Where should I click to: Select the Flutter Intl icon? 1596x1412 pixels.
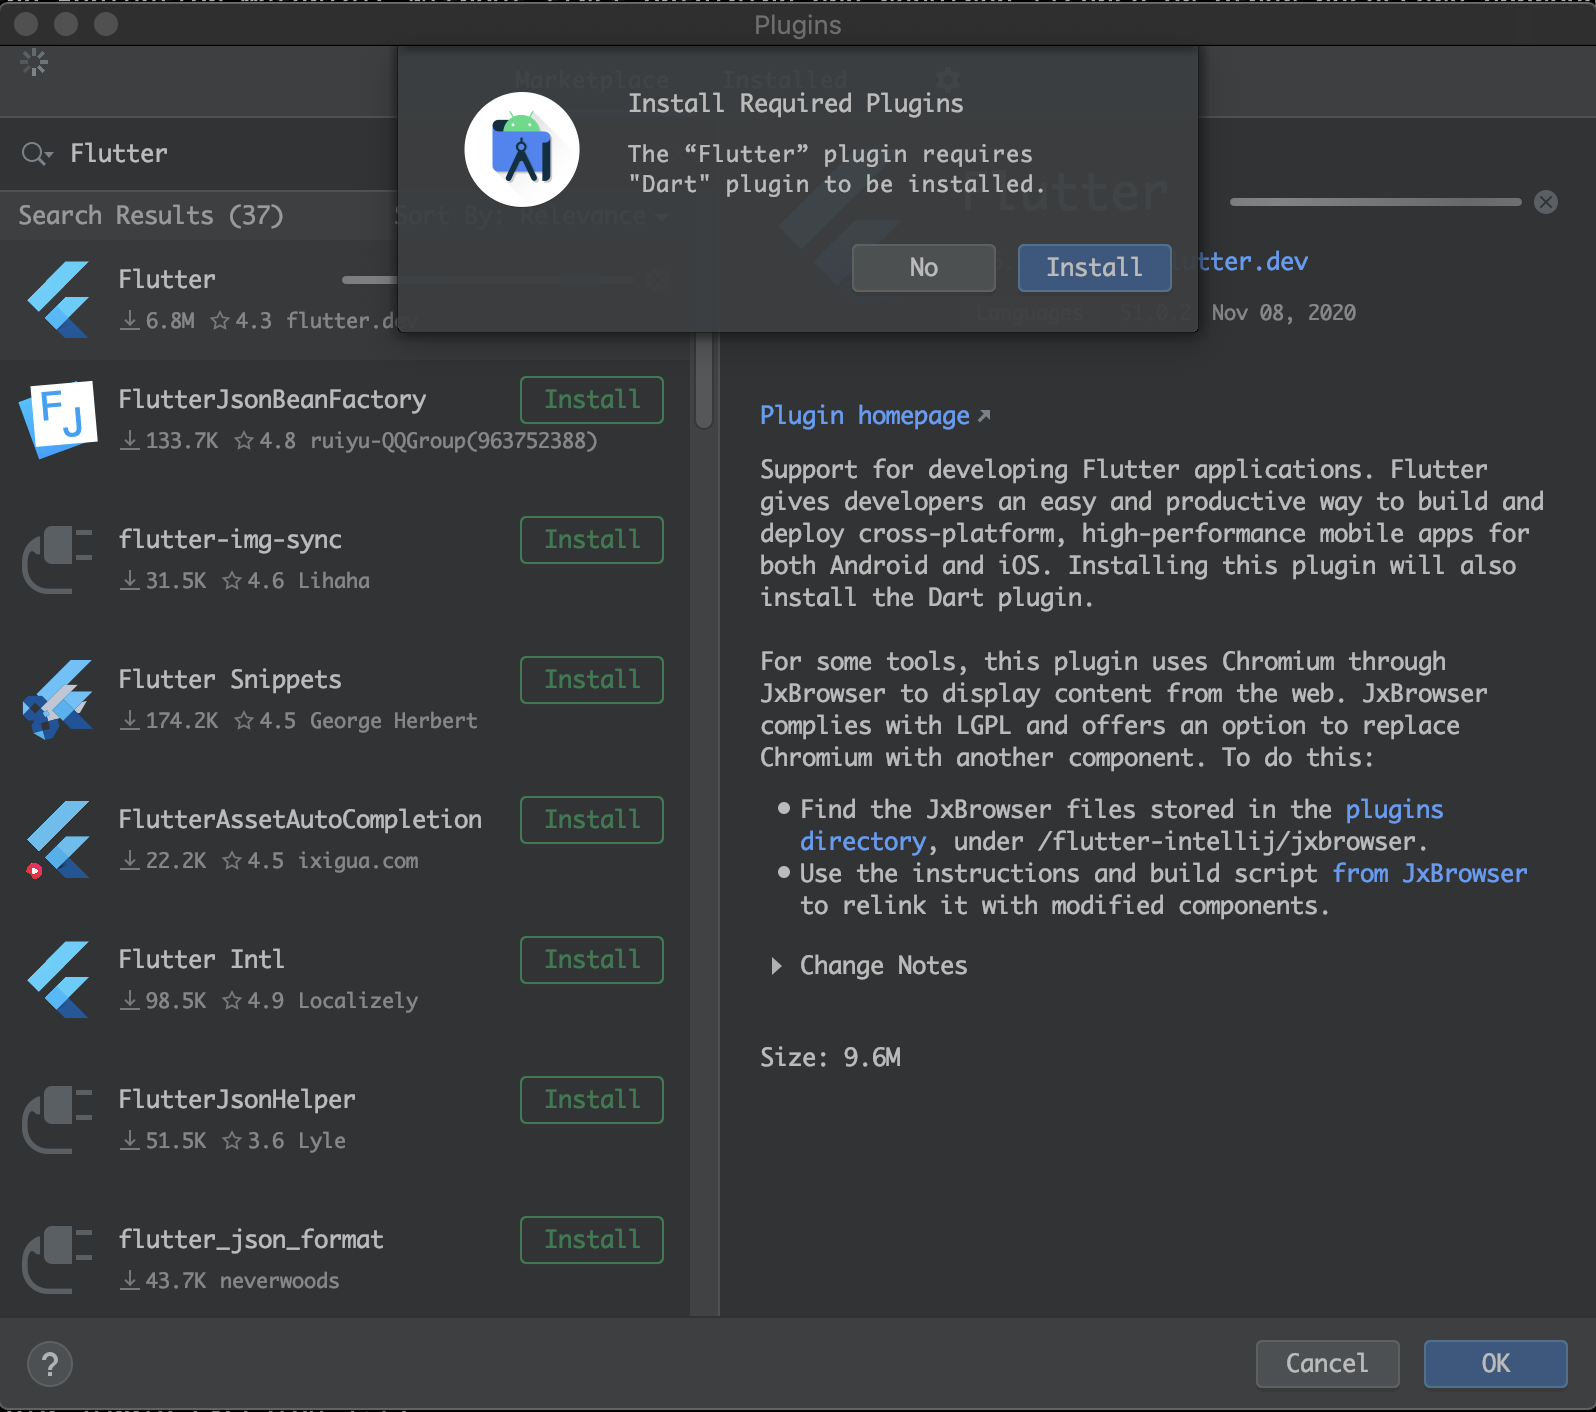59,979
